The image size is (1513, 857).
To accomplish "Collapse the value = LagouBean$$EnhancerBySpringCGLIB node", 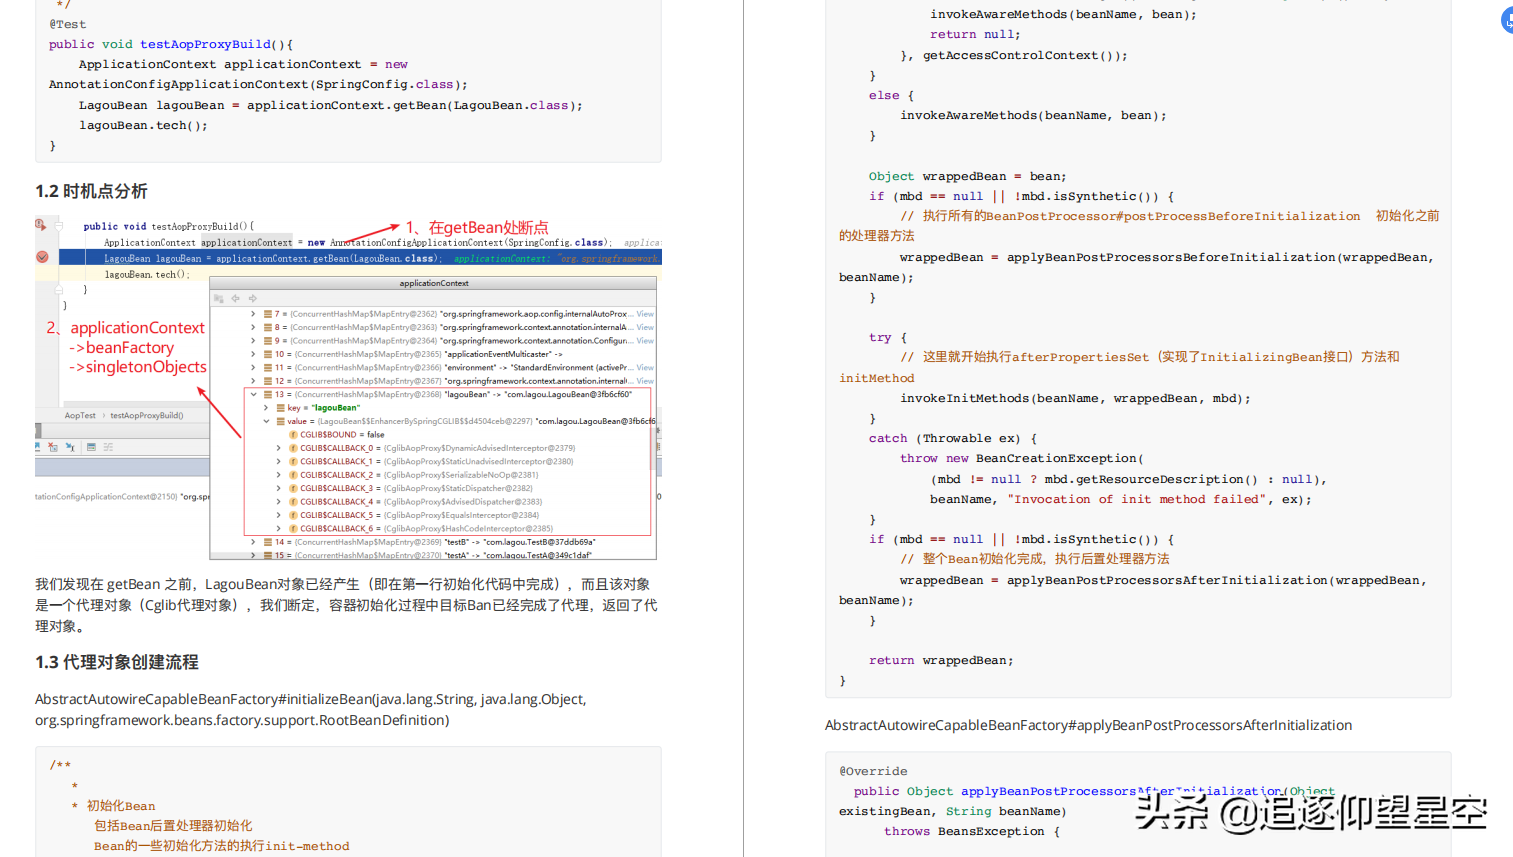I will [266, 421].
